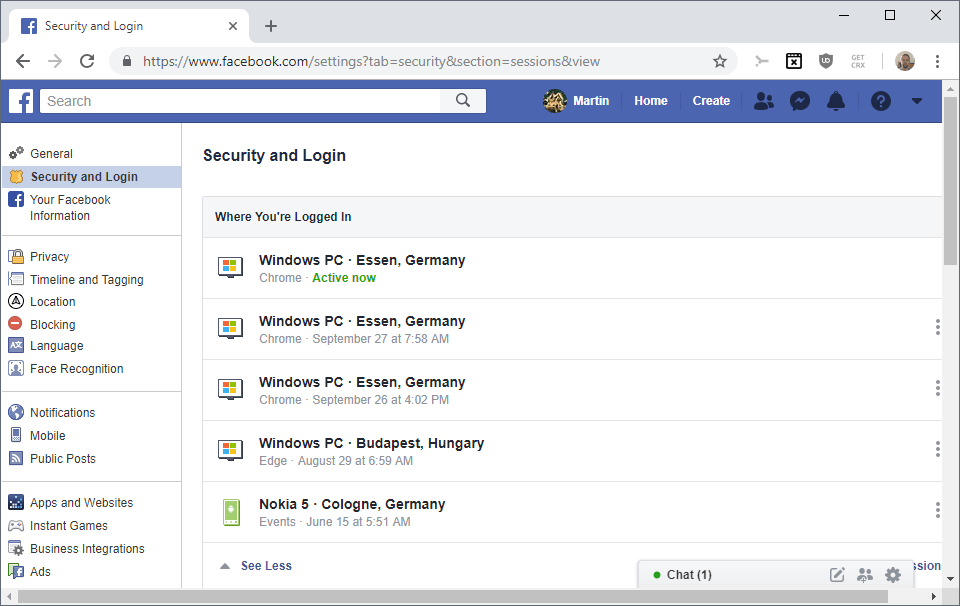Click the Where You're Logged In heading

(x=283, y=217)
